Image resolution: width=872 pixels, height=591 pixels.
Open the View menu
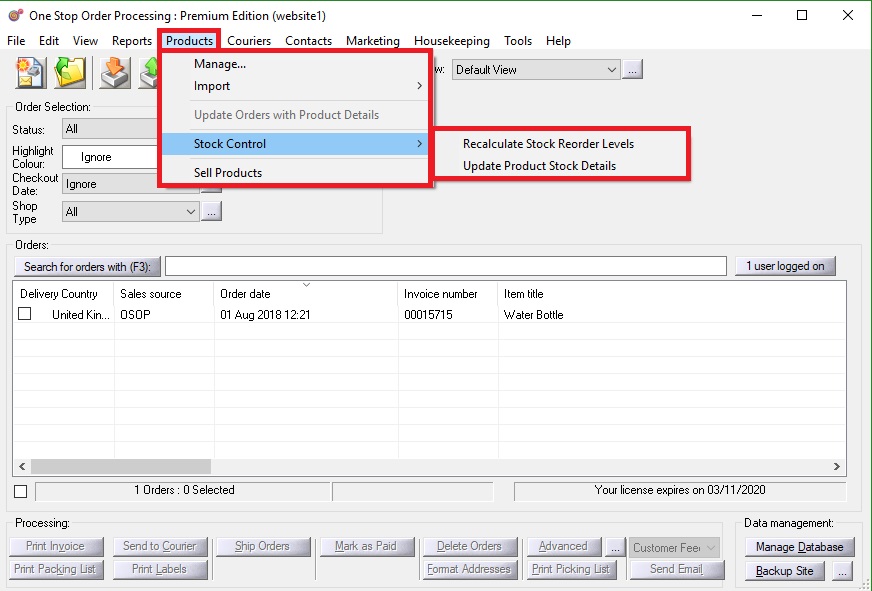click(x=85, y=41)
